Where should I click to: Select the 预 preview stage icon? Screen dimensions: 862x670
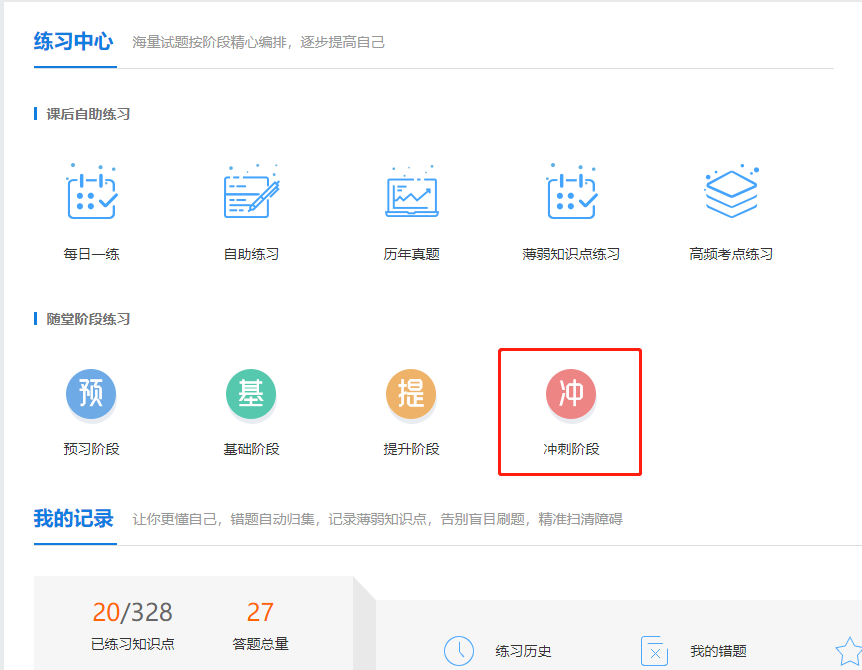coord(91,394)
